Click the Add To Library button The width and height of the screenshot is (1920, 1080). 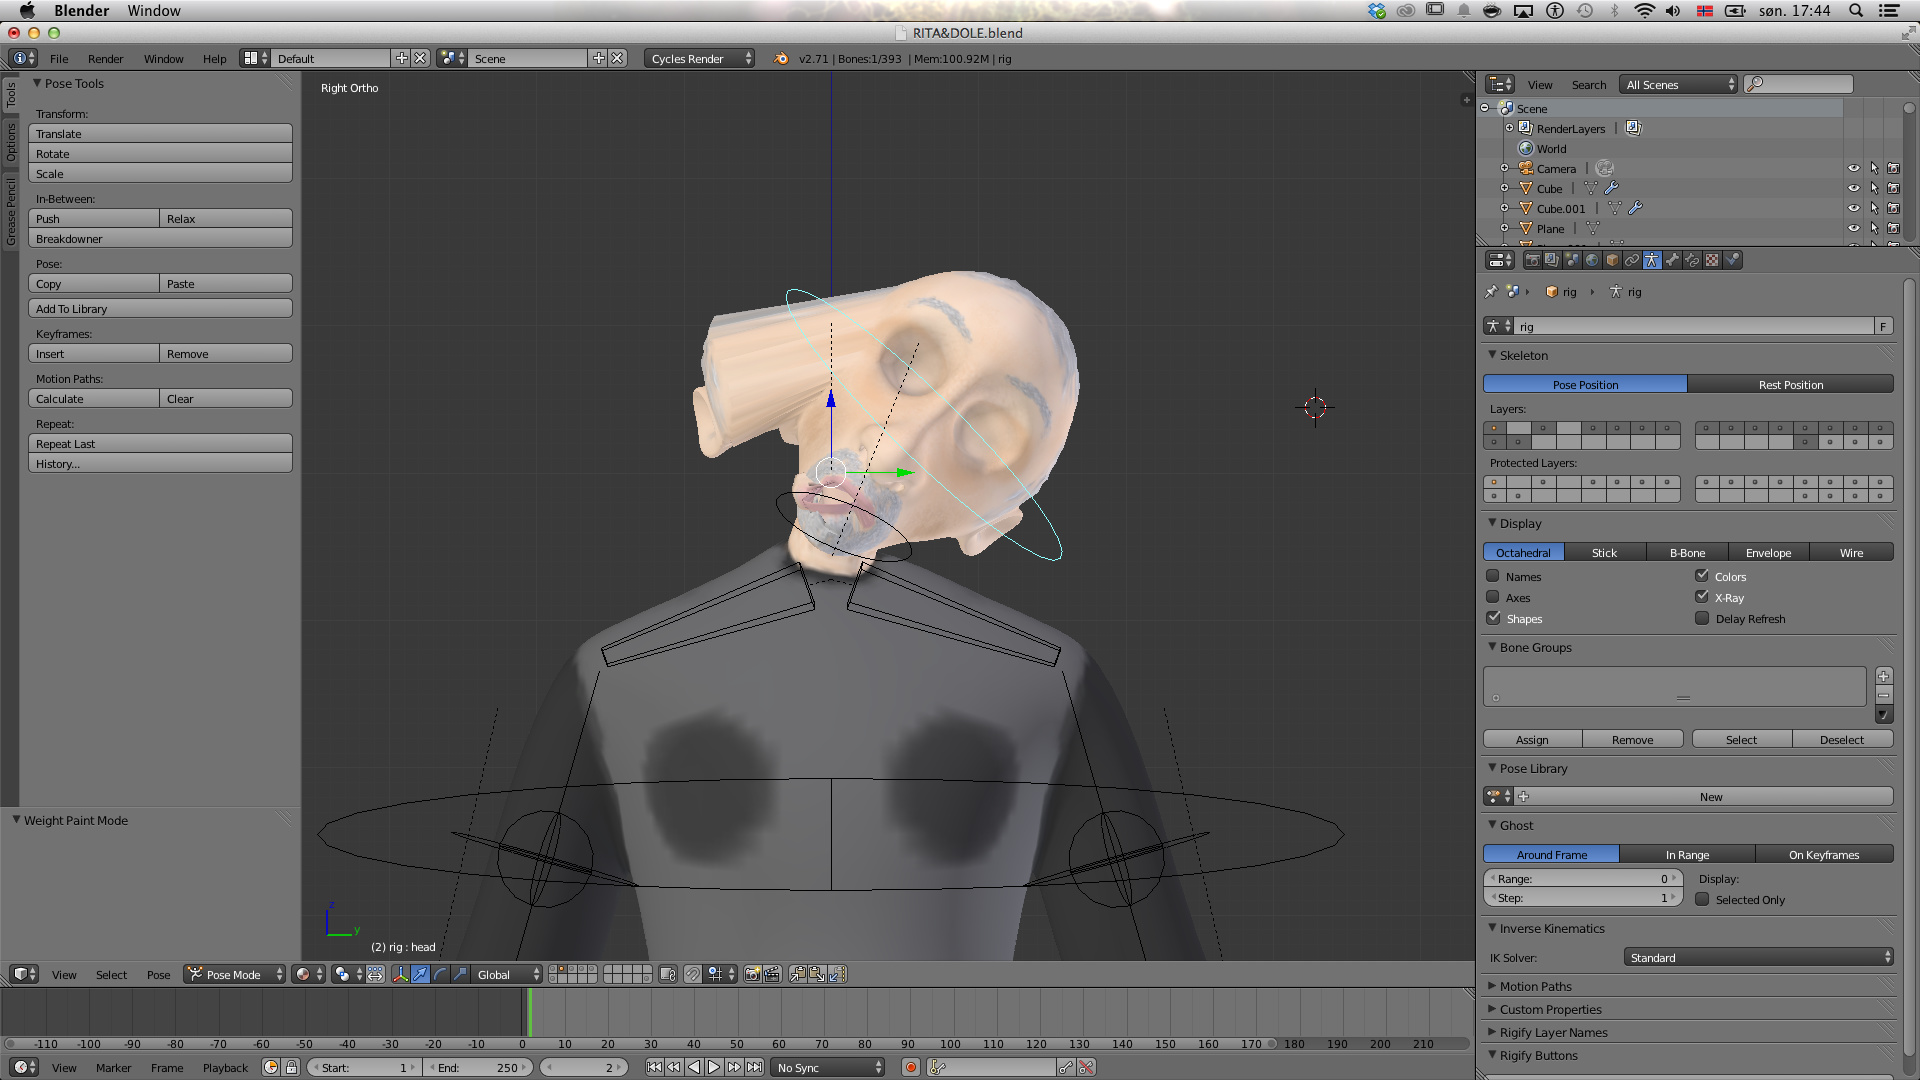pos(160,309)
